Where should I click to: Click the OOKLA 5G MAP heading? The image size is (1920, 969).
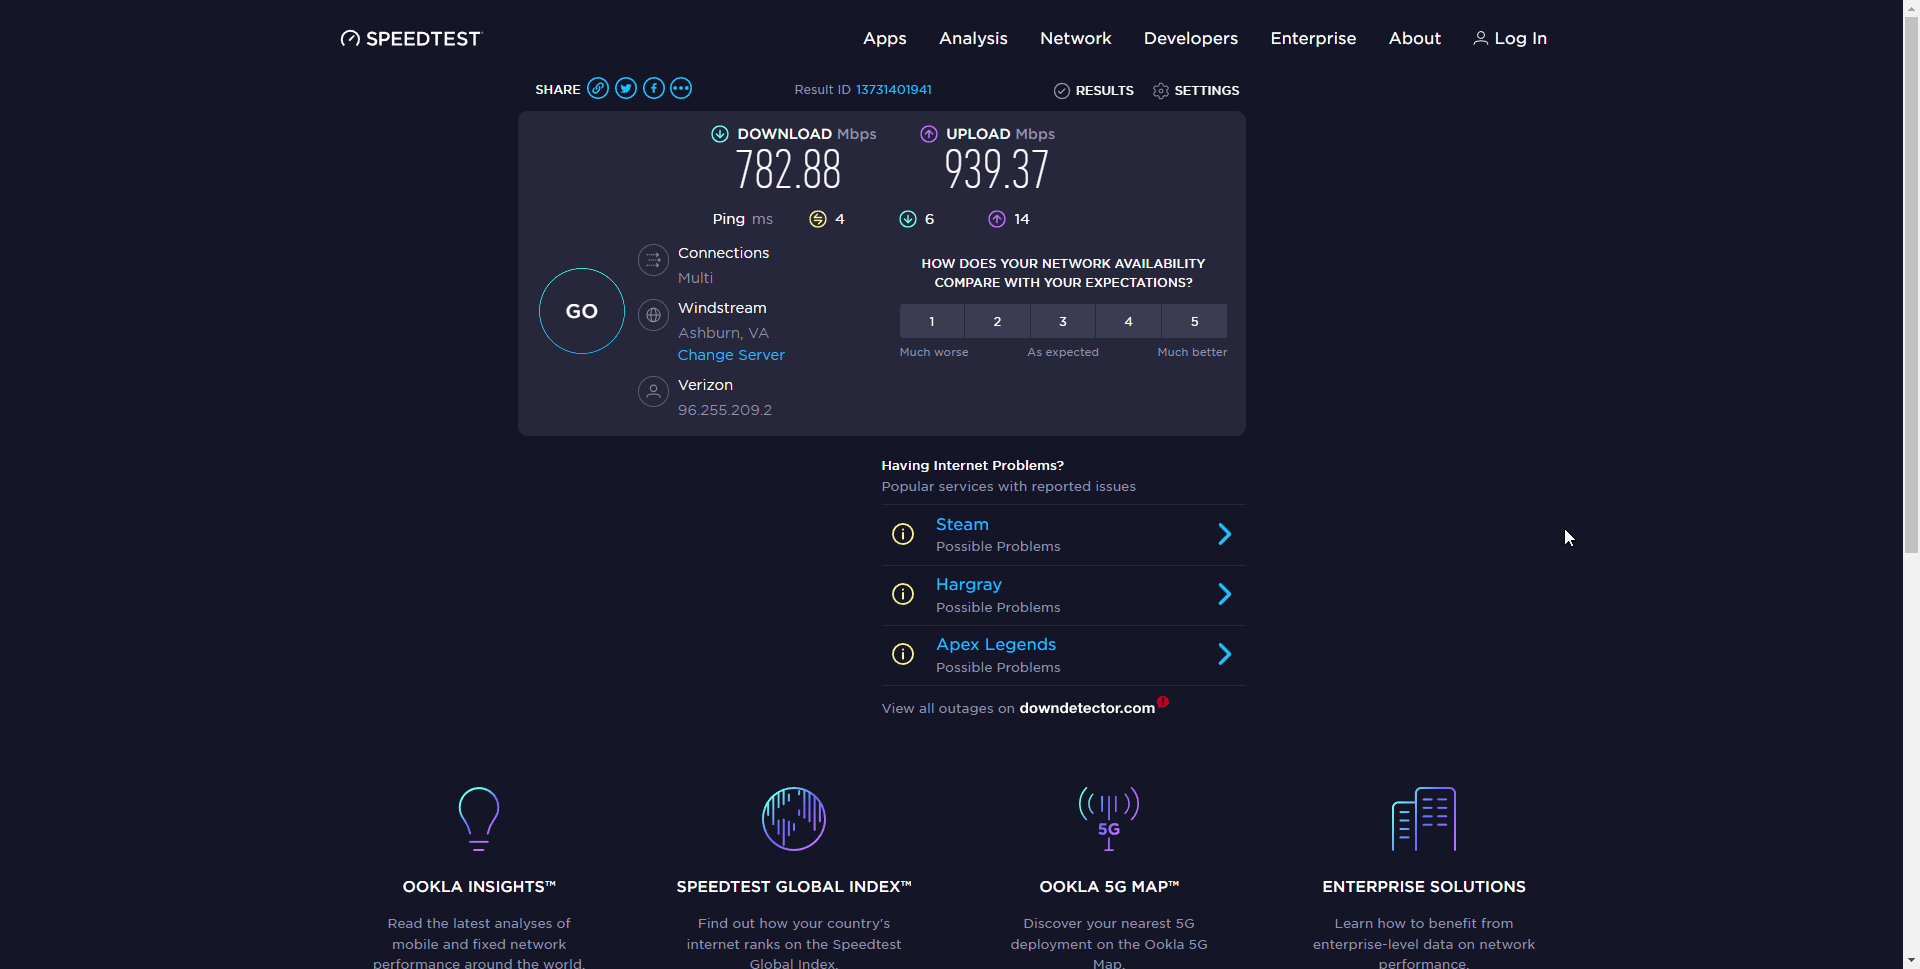pos(1109,887)
